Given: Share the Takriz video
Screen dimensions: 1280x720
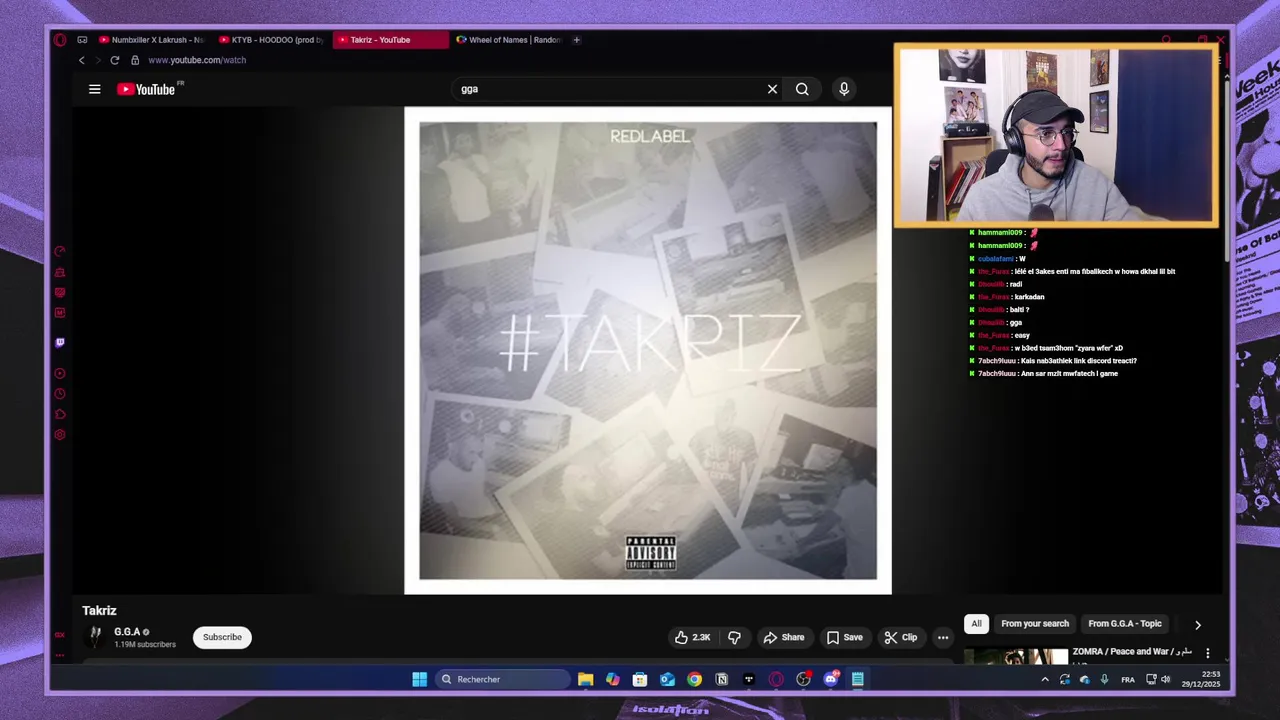Looking at the screenshot, I should pyautogui.click(x=783, y=637).
